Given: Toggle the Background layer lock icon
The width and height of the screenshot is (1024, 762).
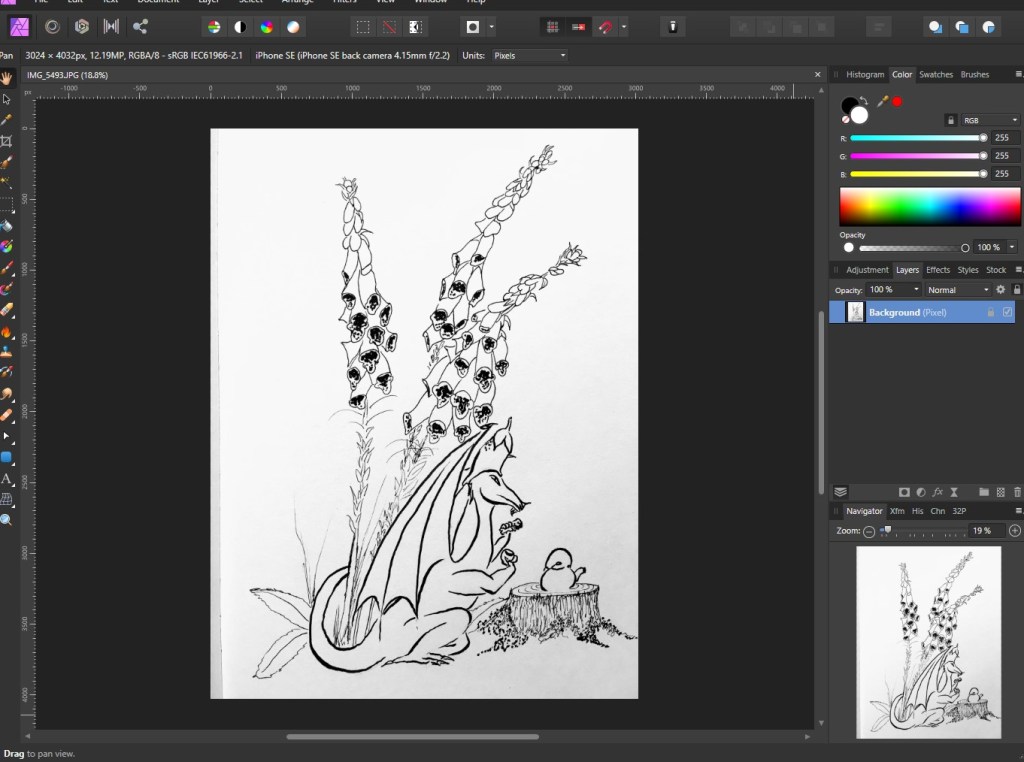Looking at the screenshot, I should (991, 312).
